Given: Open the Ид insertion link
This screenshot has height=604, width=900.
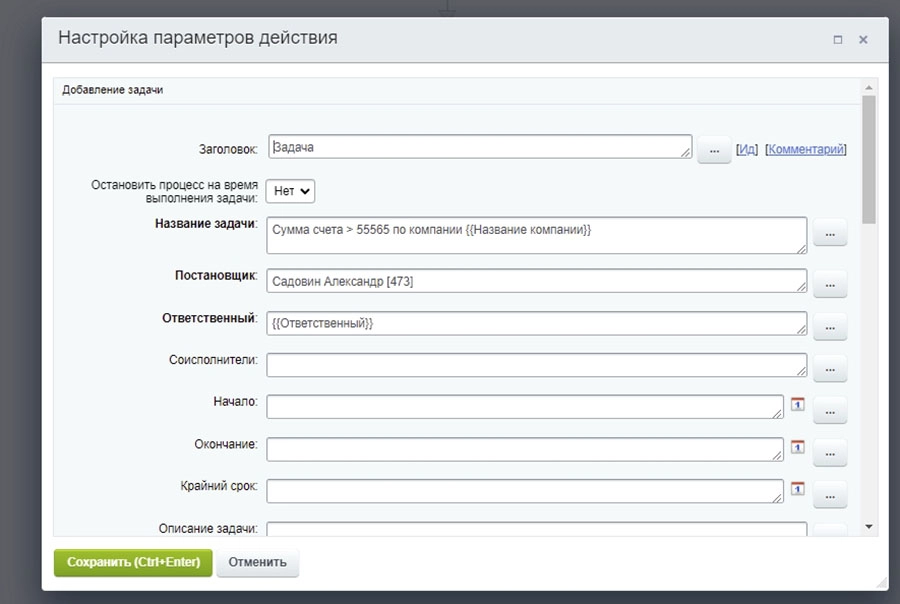Looking at the screenshot, I should coord(745,147).
